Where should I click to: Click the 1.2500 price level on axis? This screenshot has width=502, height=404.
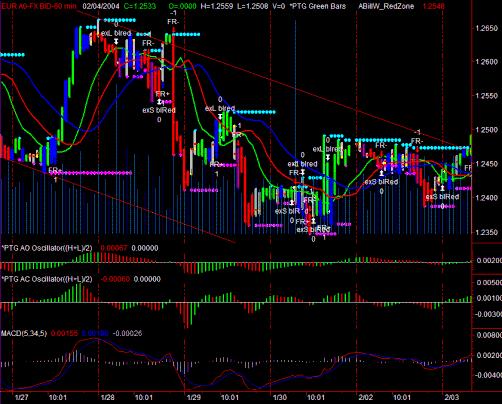pyautogui.click(x=487, y=130)
